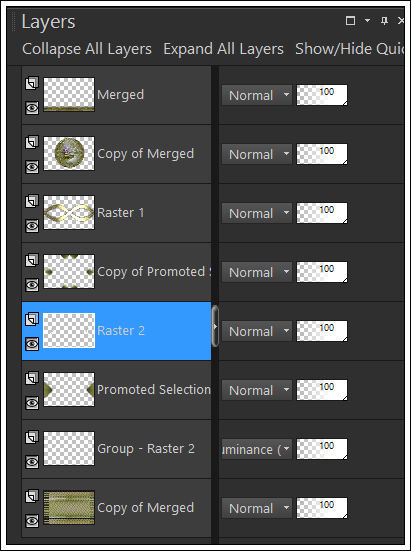Click the layer icon on Raster 2 row
The height and width of the screenshot is (551, 411).
32,320
